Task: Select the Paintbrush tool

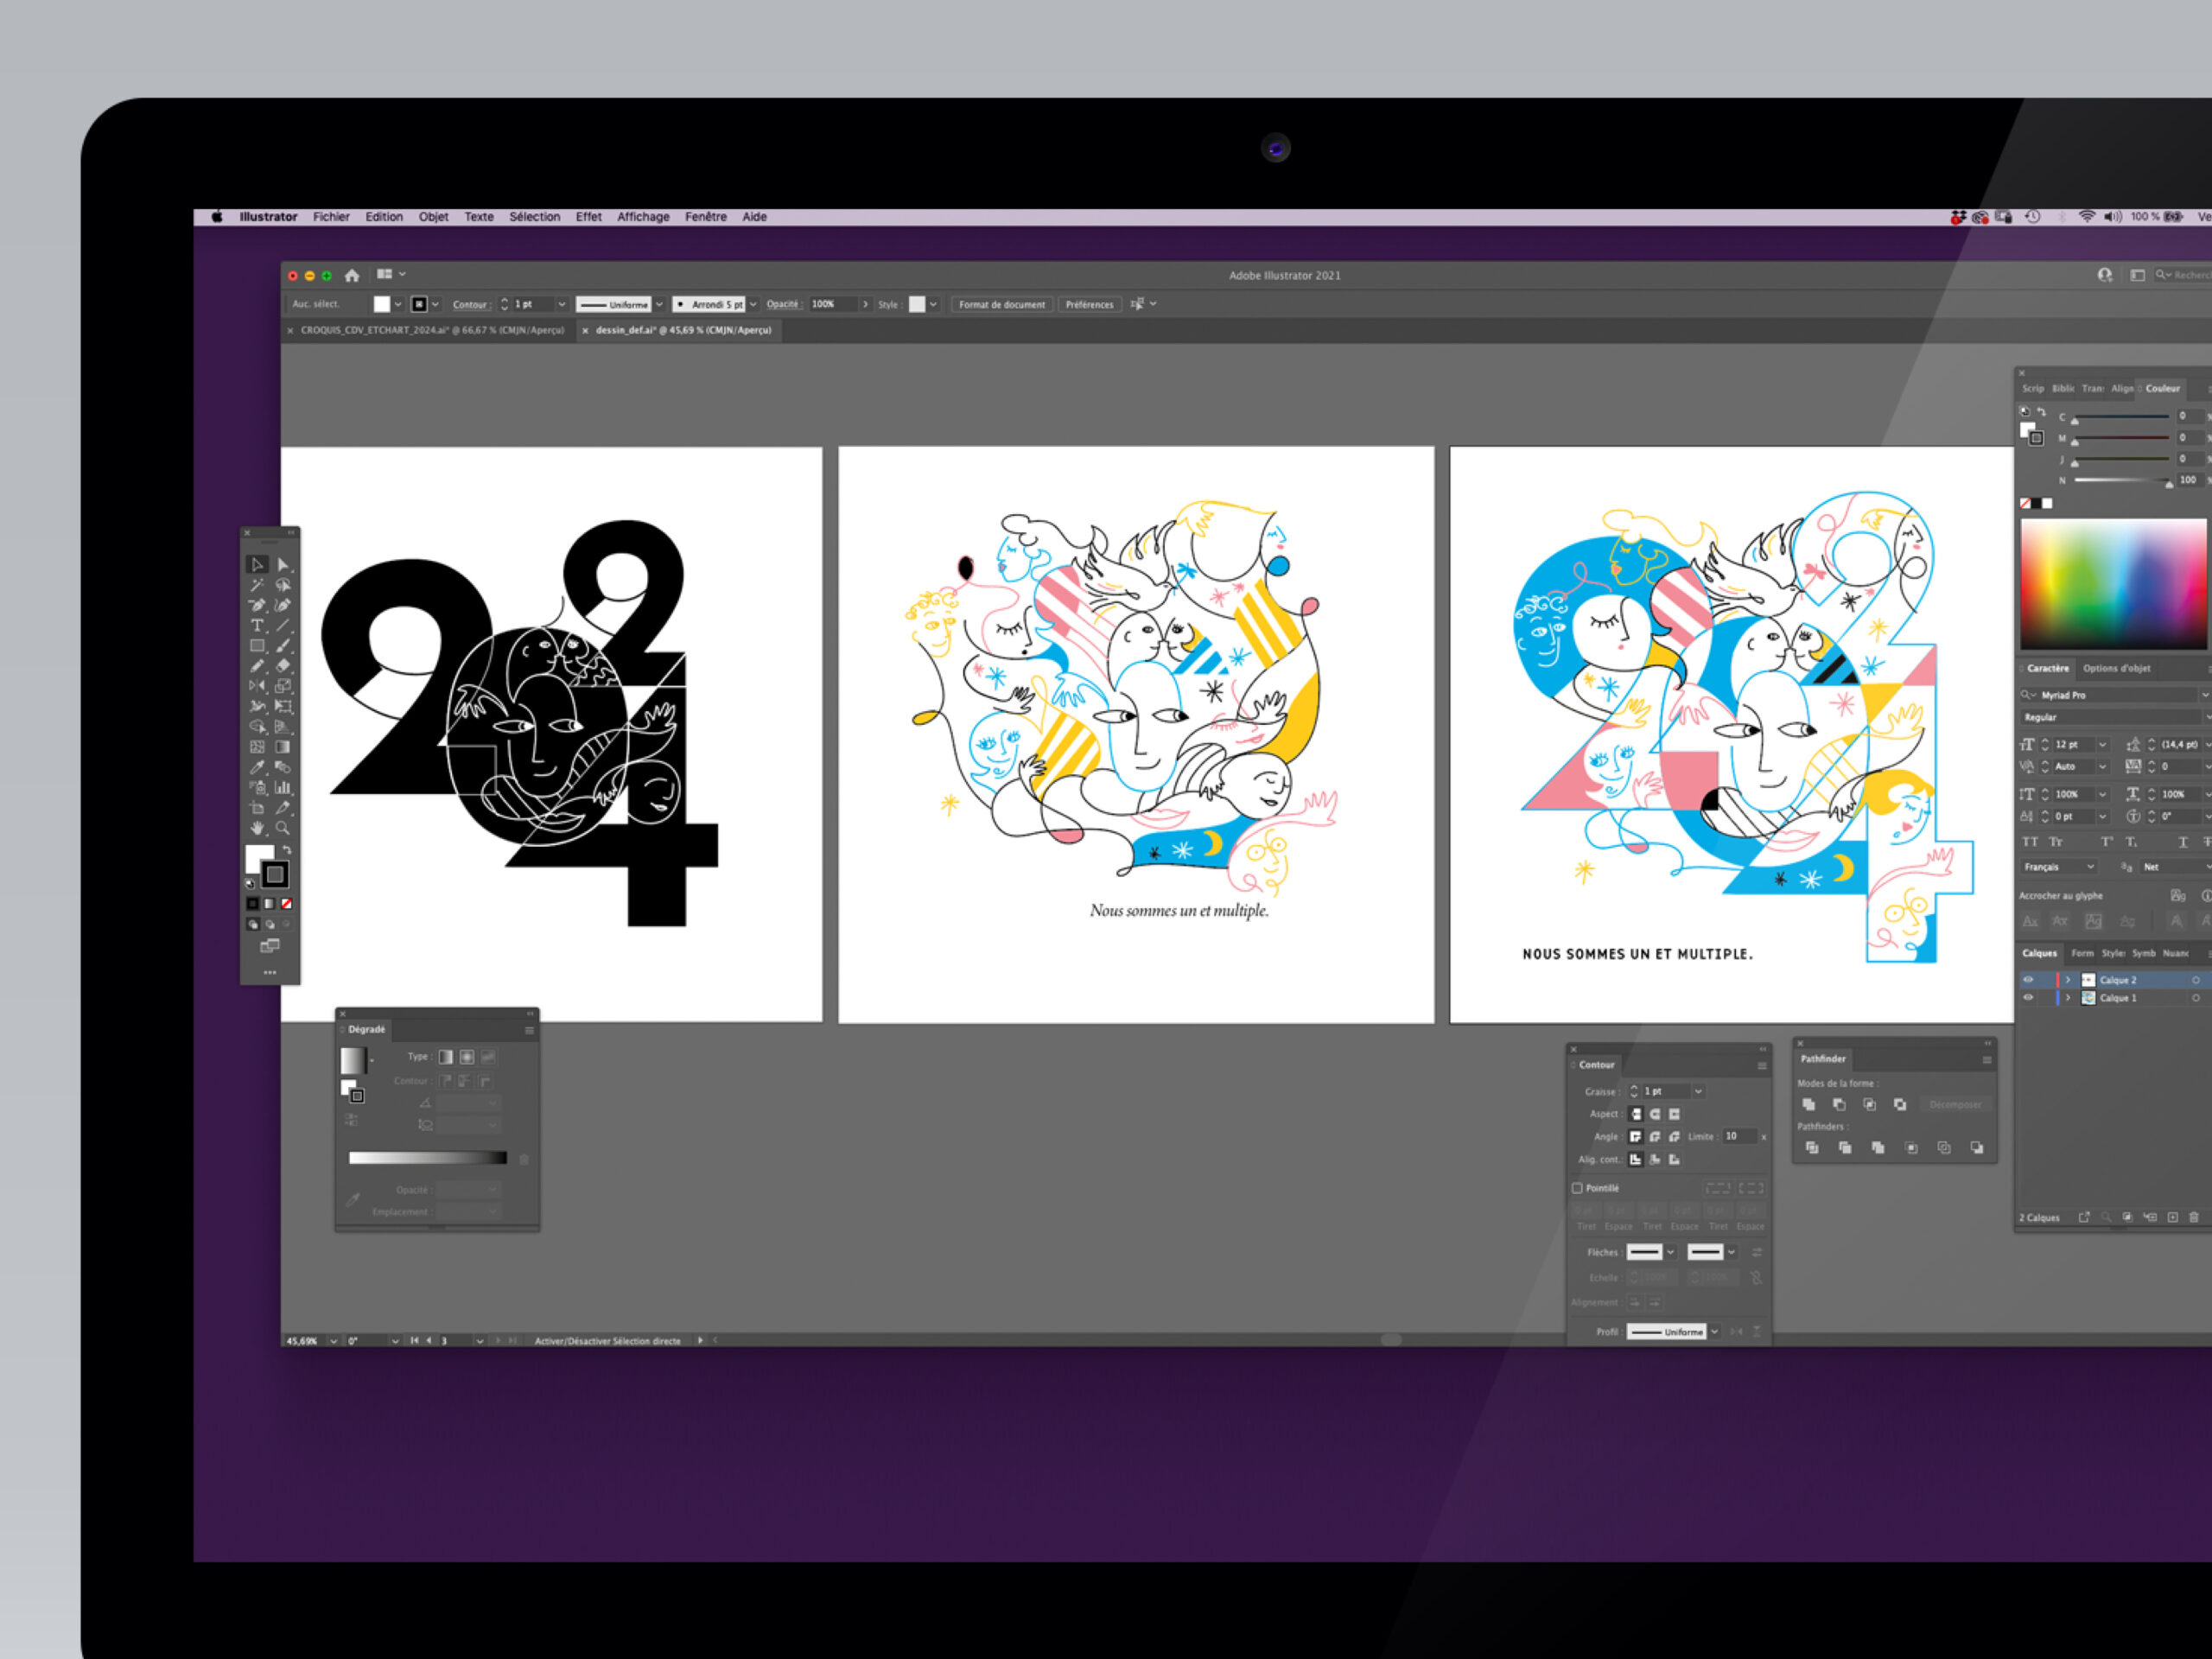Action: click(x=283, y=646)
